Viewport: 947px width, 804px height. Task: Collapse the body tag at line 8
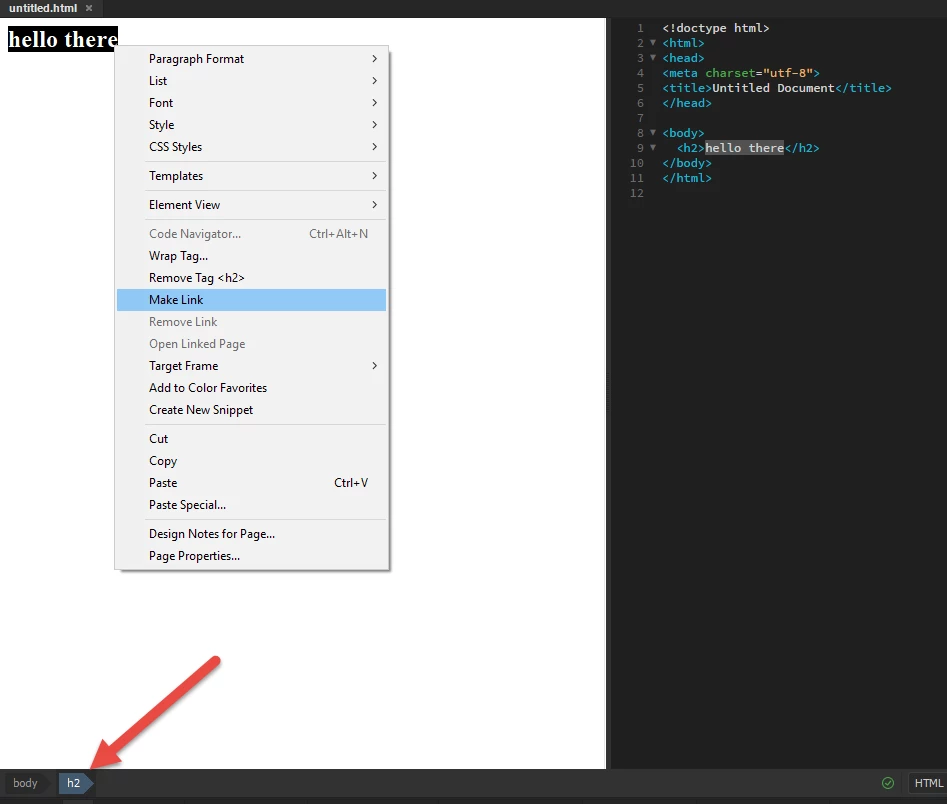[652, 133]
